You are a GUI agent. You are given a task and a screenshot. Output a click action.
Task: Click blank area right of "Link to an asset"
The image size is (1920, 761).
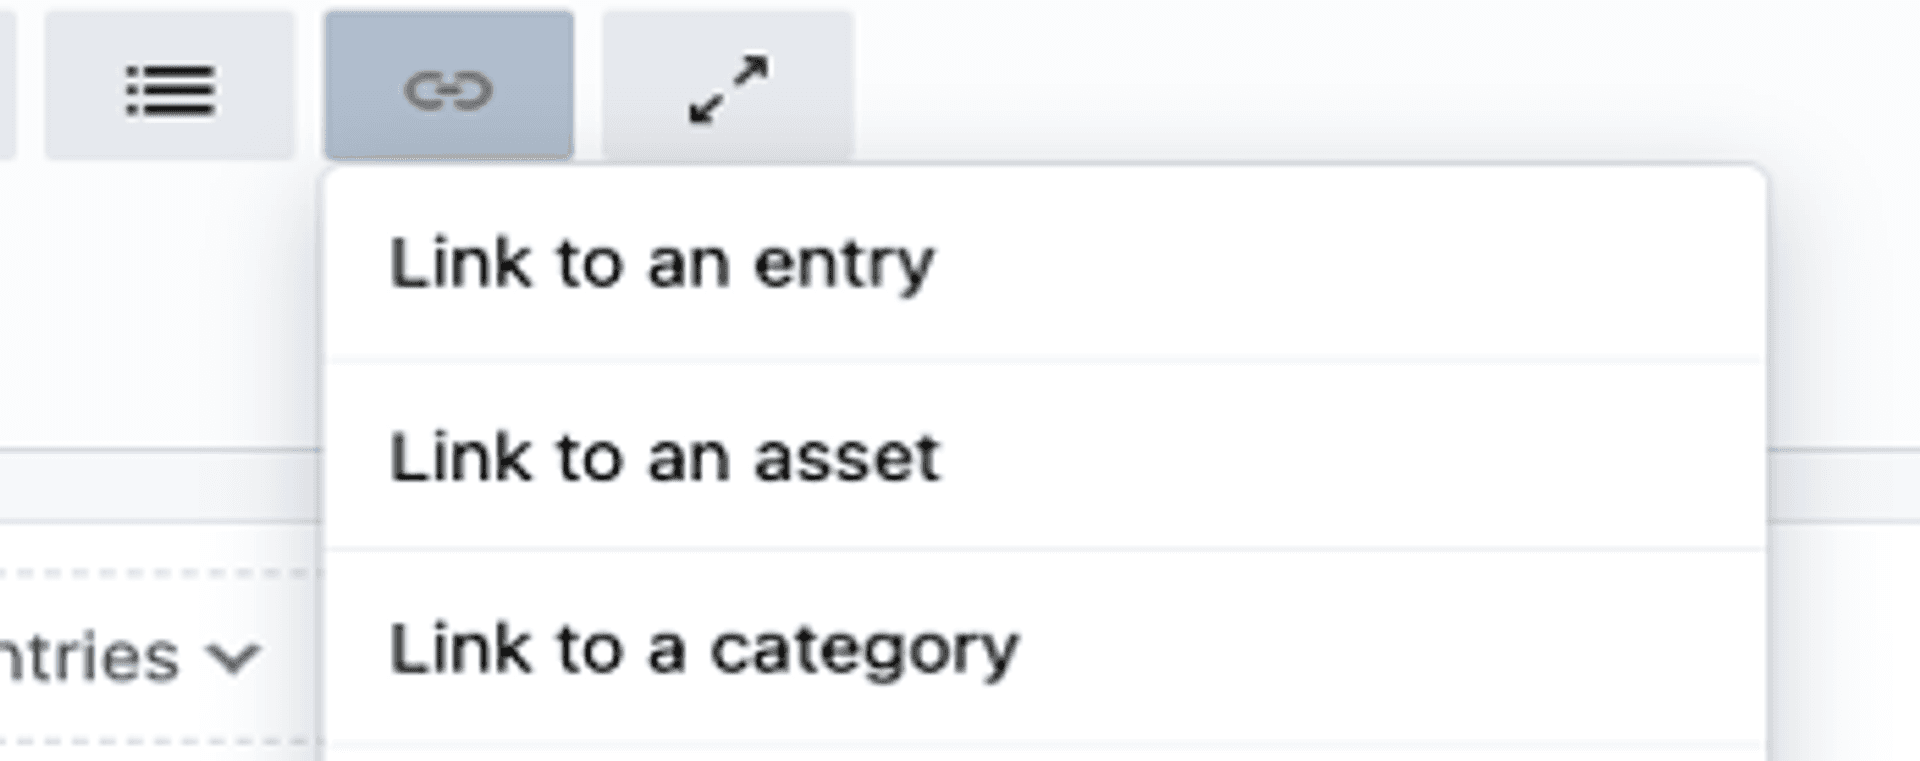click(1350, 457)
